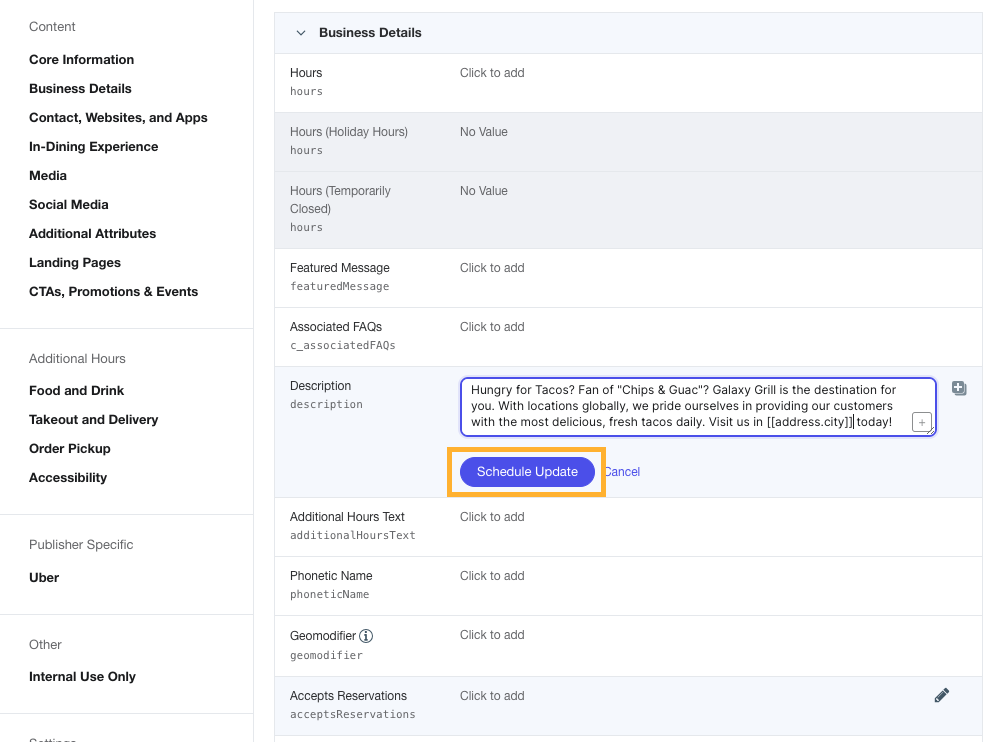The width and height of the screenshot is (992, 742).
Task: Open the Uber publisher settings
Action: (x=43, y=577)
